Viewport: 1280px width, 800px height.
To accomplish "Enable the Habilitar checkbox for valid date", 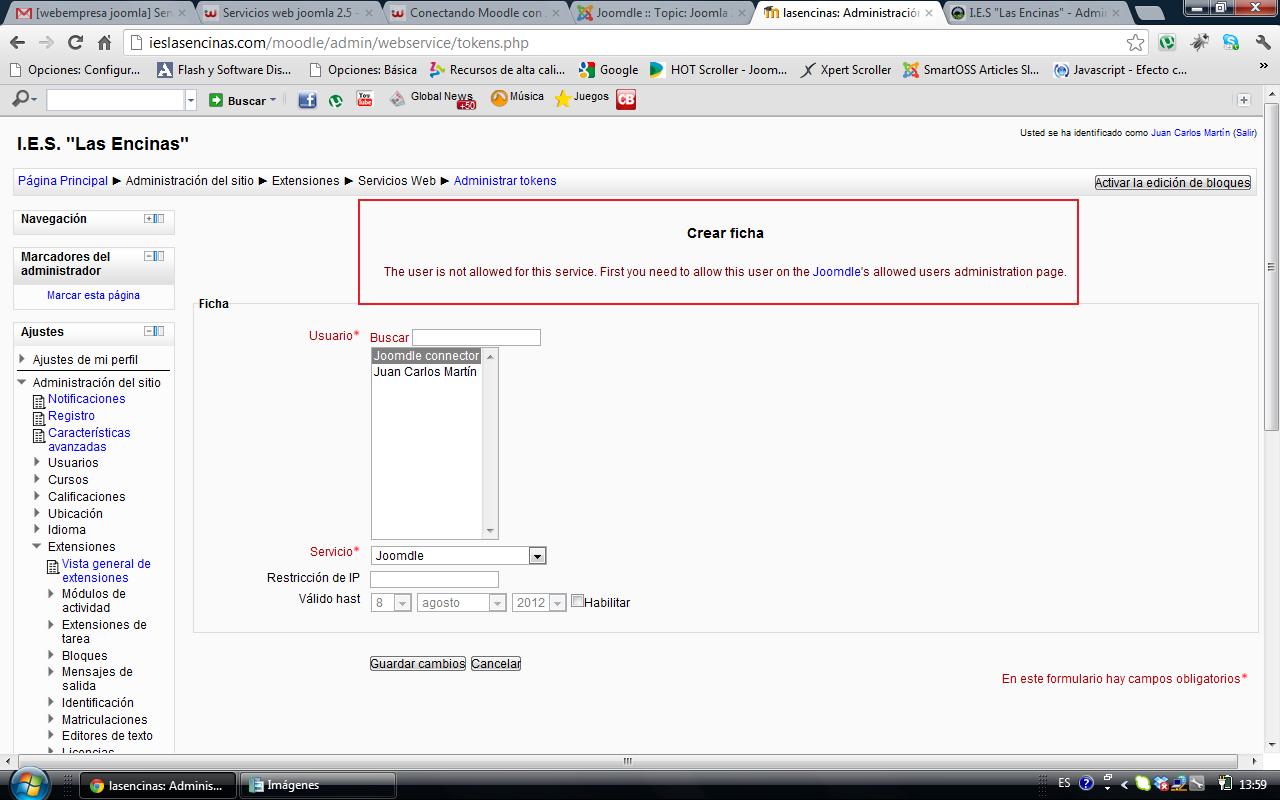I will [x=578, y=601].
